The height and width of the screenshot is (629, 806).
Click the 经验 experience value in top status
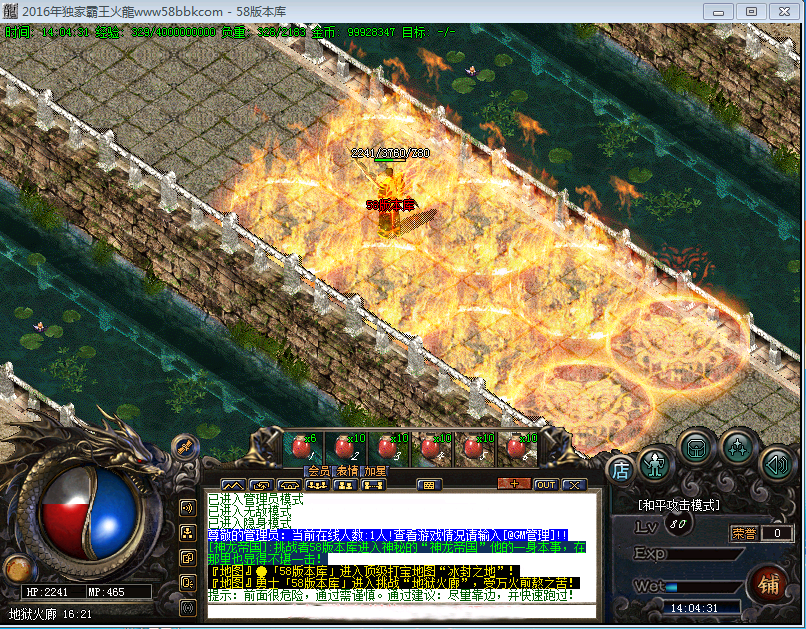click(x=155, y=32)
